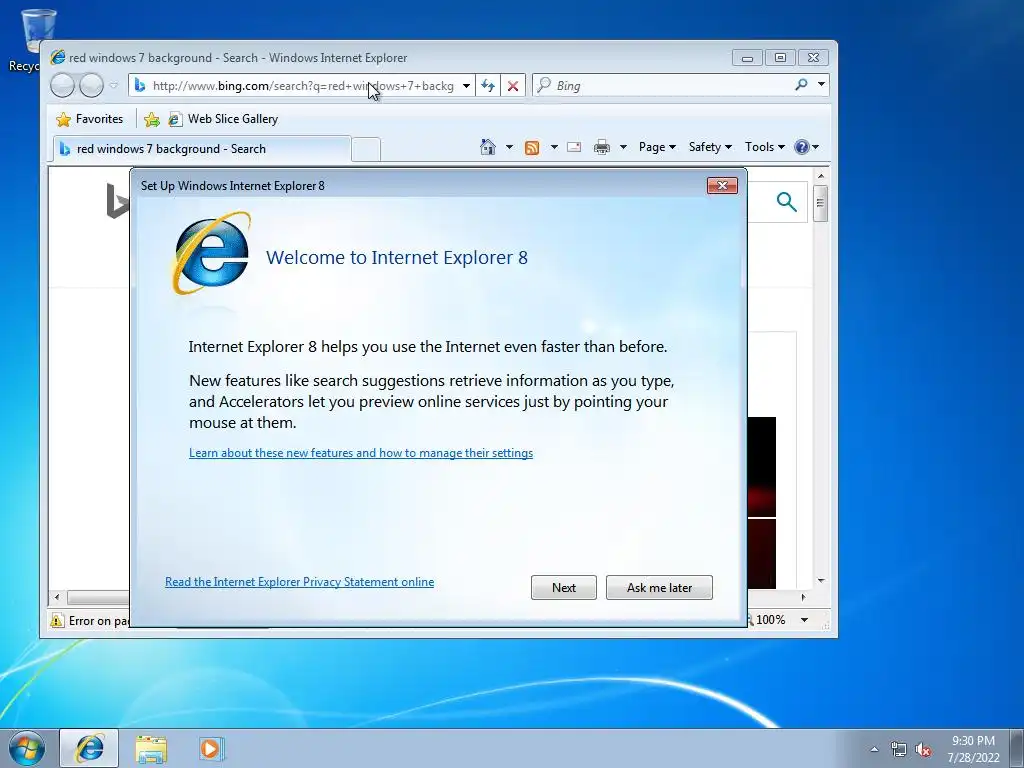Open the Windows Start menu
Viewport: 1024px width, 768px height.
click(x=27, y=748)
